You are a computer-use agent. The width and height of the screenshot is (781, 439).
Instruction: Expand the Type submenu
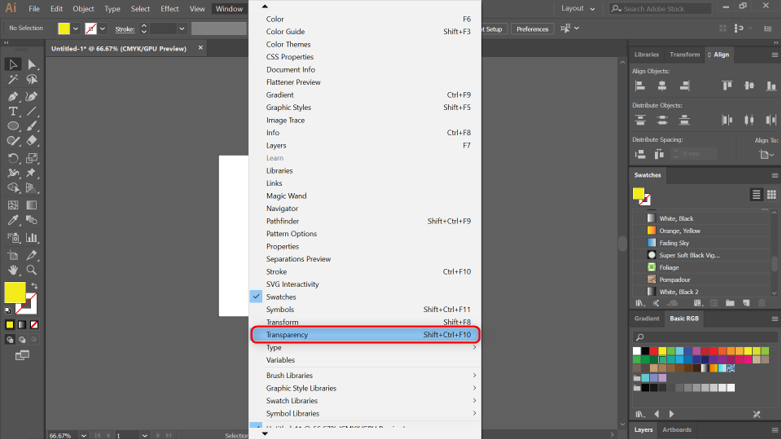pyautogui.click(x=366, y=347)
